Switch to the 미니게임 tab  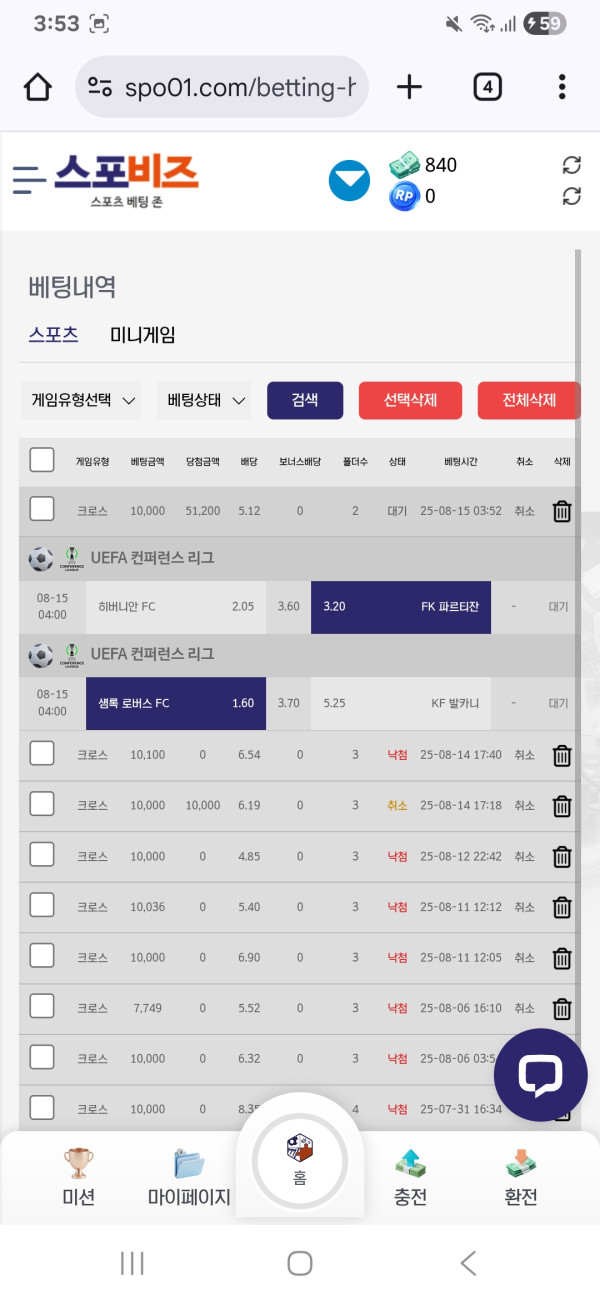point(143,335)
